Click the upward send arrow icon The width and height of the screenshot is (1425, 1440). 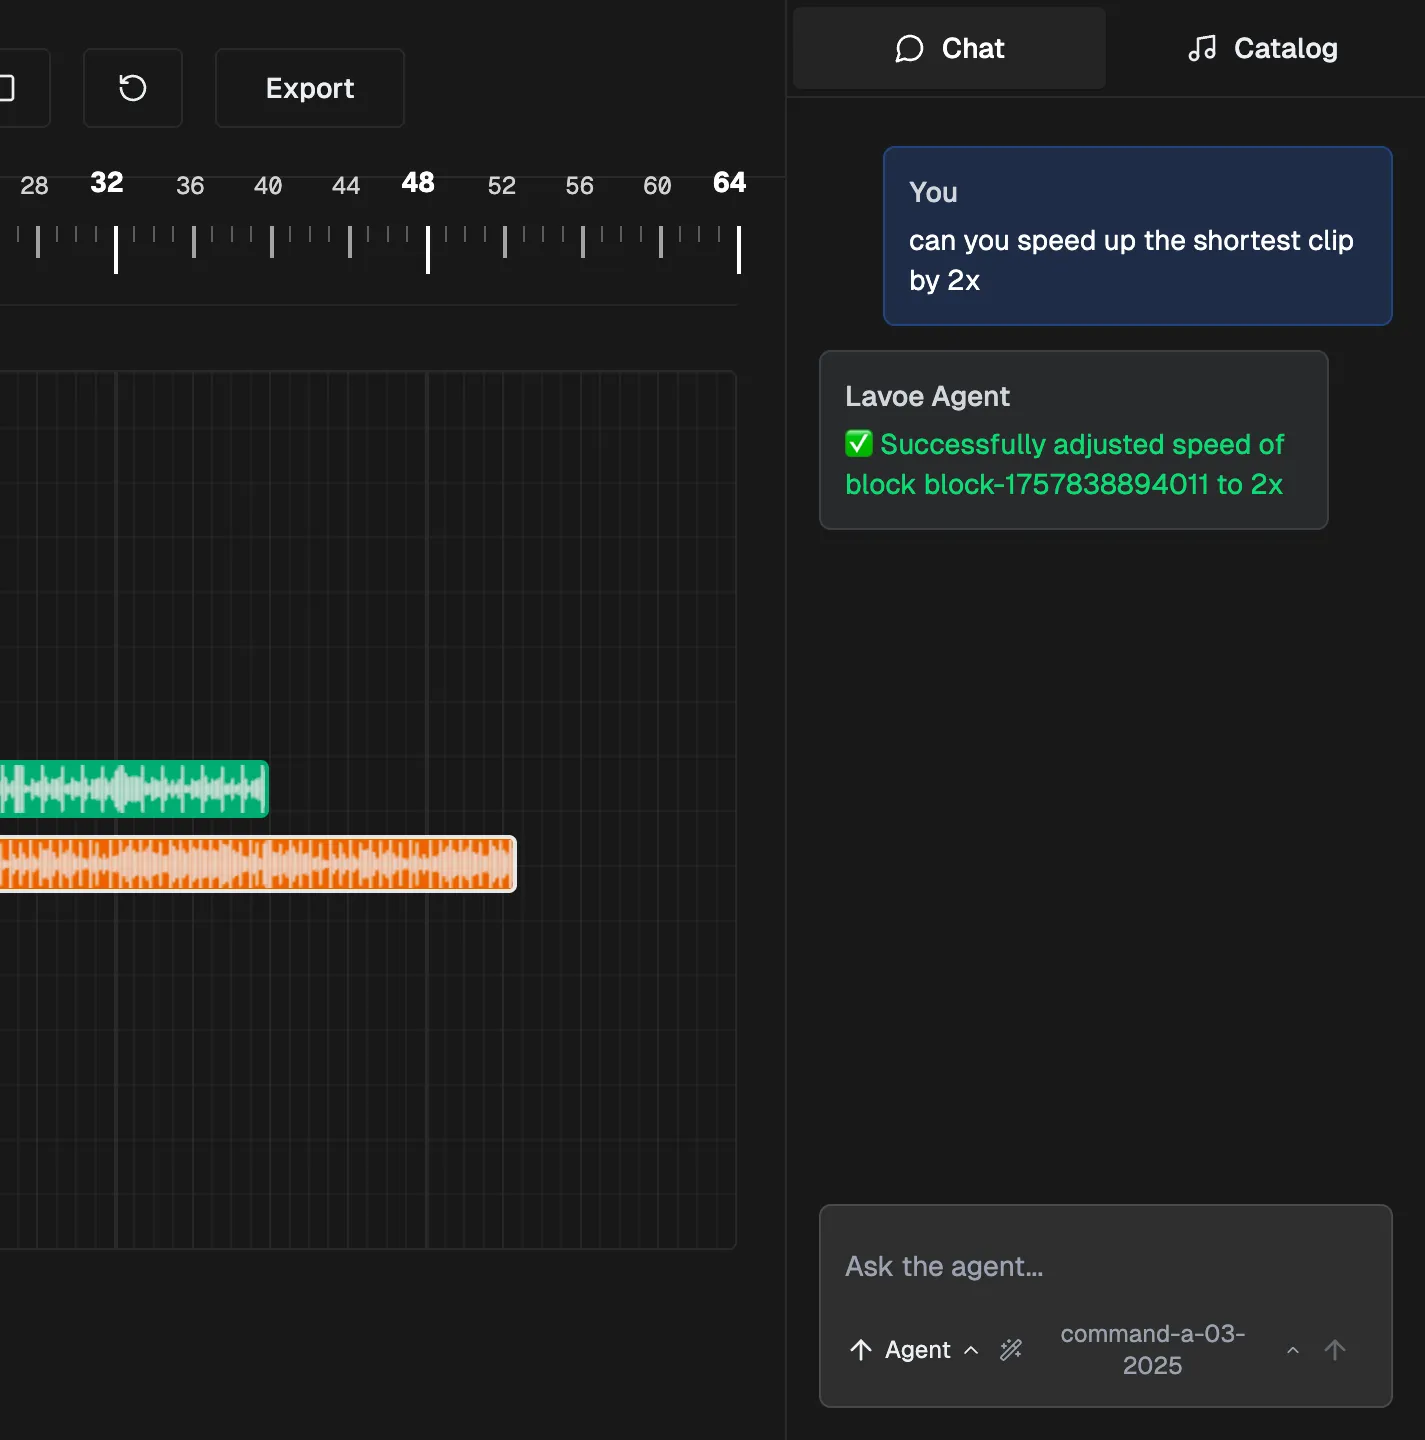(x=1336, y=1350)
